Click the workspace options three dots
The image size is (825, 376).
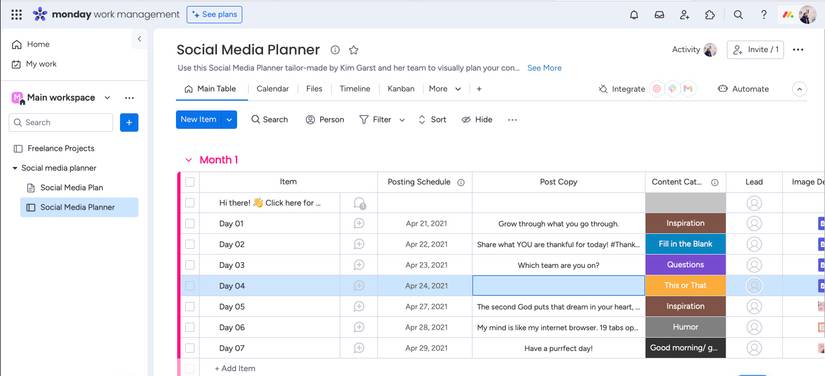[129, 98]
